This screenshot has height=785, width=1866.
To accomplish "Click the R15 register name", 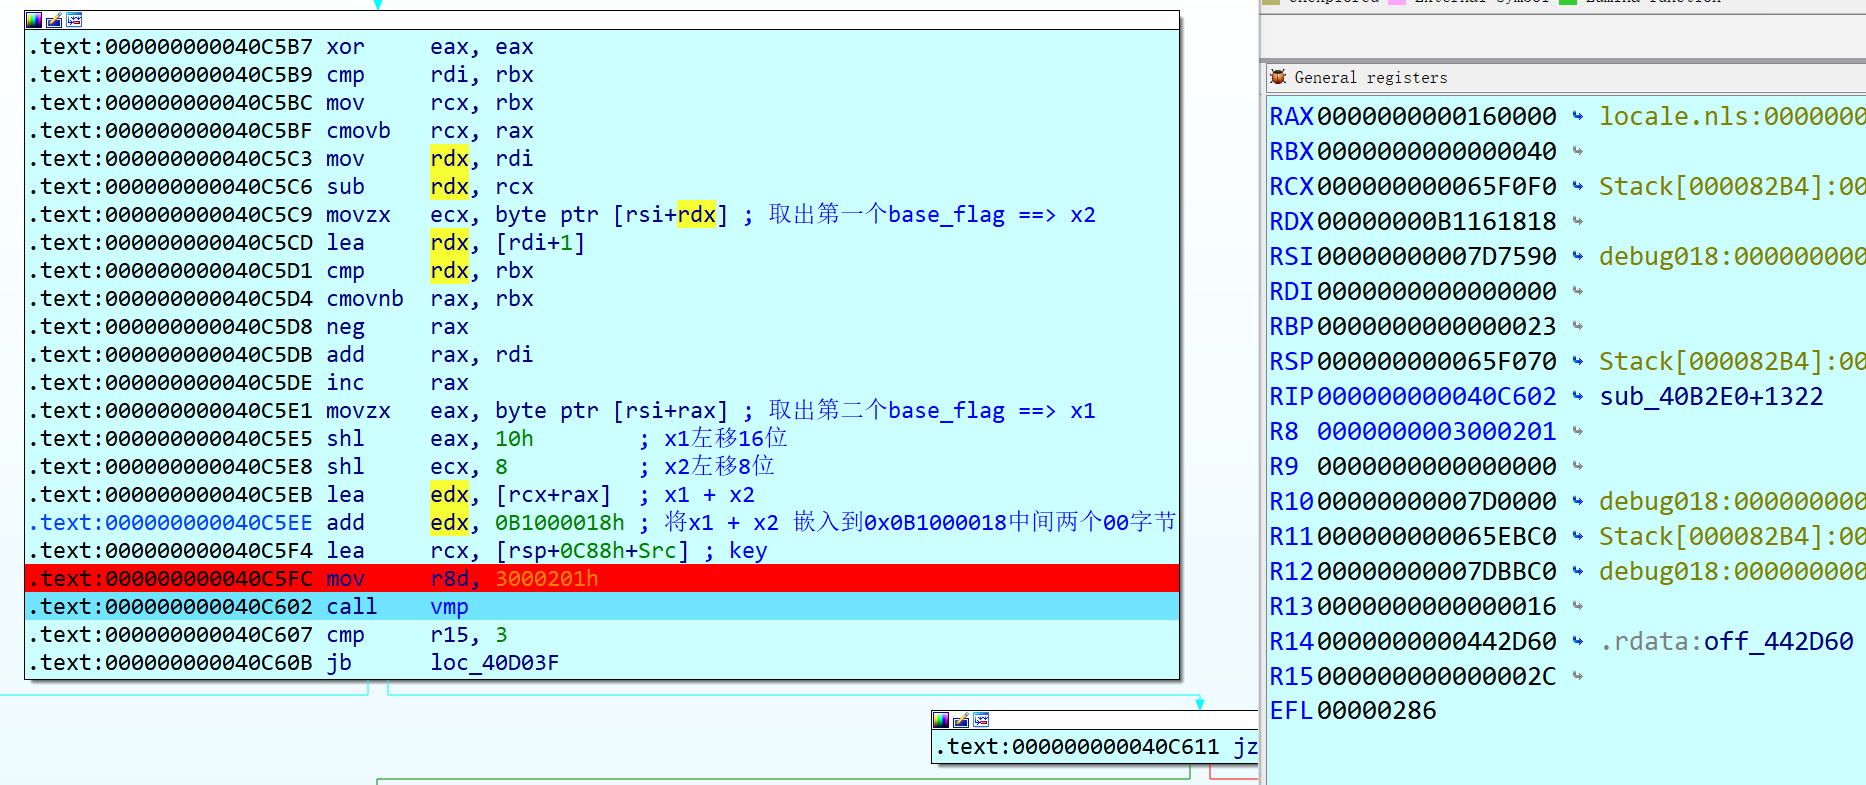I will pyautogui.click(x=1291, y=676).
